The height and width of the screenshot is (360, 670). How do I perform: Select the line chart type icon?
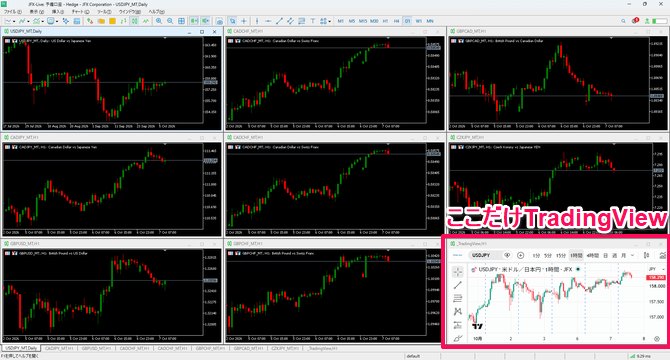tap(146, 21)
